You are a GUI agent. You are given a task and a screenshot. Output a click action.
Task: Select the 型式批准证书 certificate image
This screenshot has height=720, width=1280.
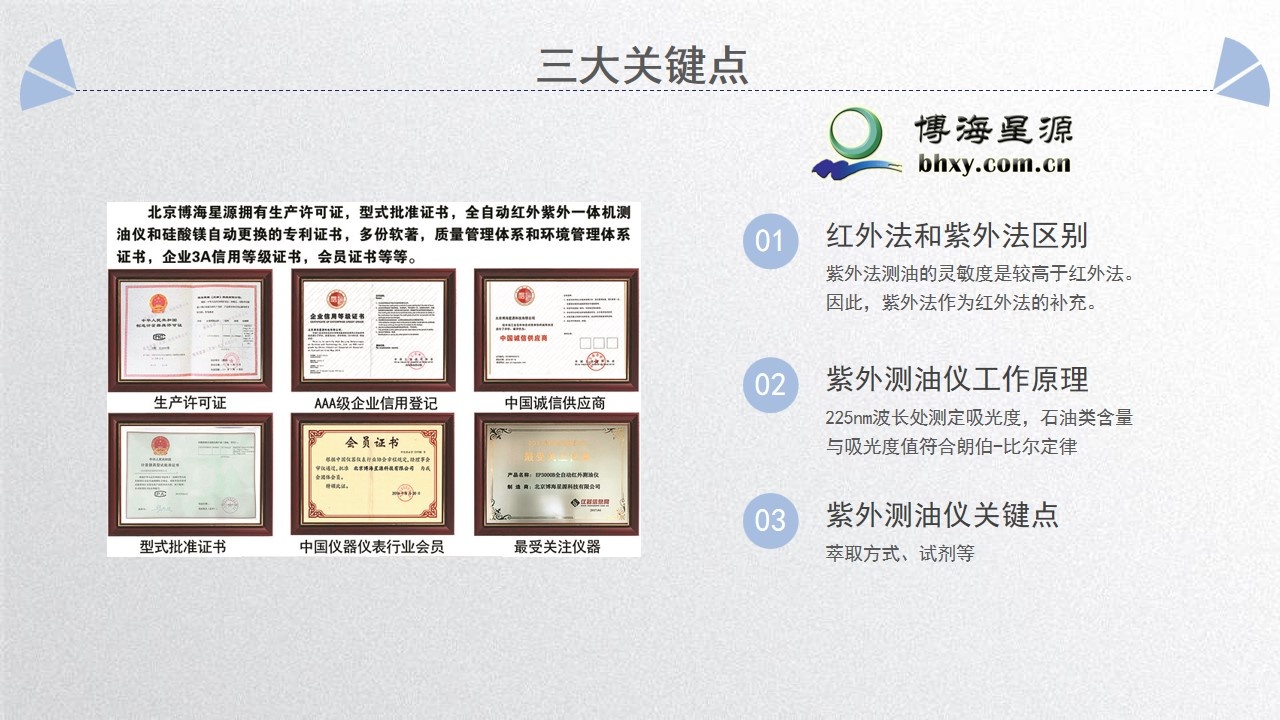(189, 474)
